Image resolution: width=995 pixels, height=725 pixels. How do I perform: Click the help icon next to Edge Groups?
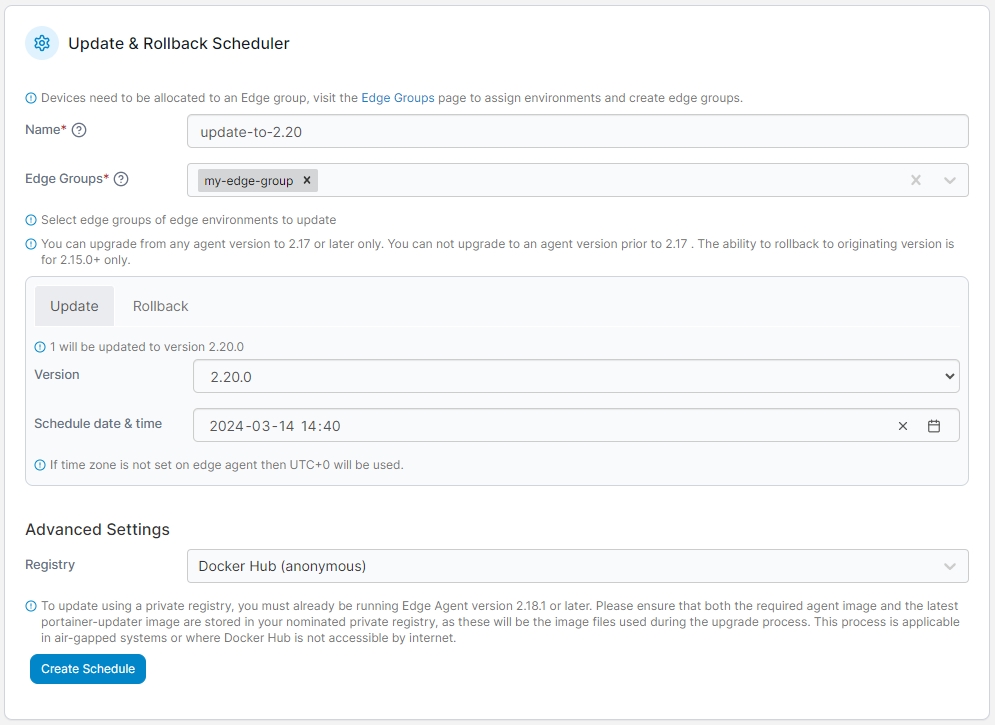pos(121,179)
